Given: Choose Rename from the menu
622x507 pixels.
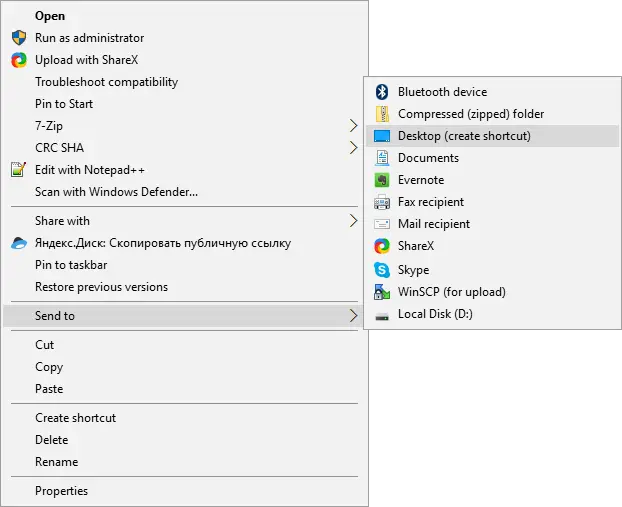Looking at the screenshot, I should (x=184, y=462).
